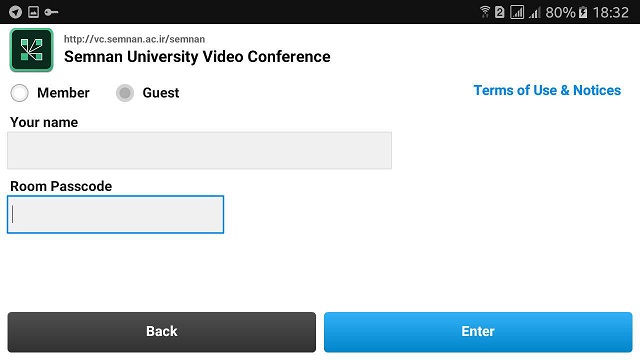Screen dimensions: 640x360
Task: Tap the Back button
Action: (162, 332)
